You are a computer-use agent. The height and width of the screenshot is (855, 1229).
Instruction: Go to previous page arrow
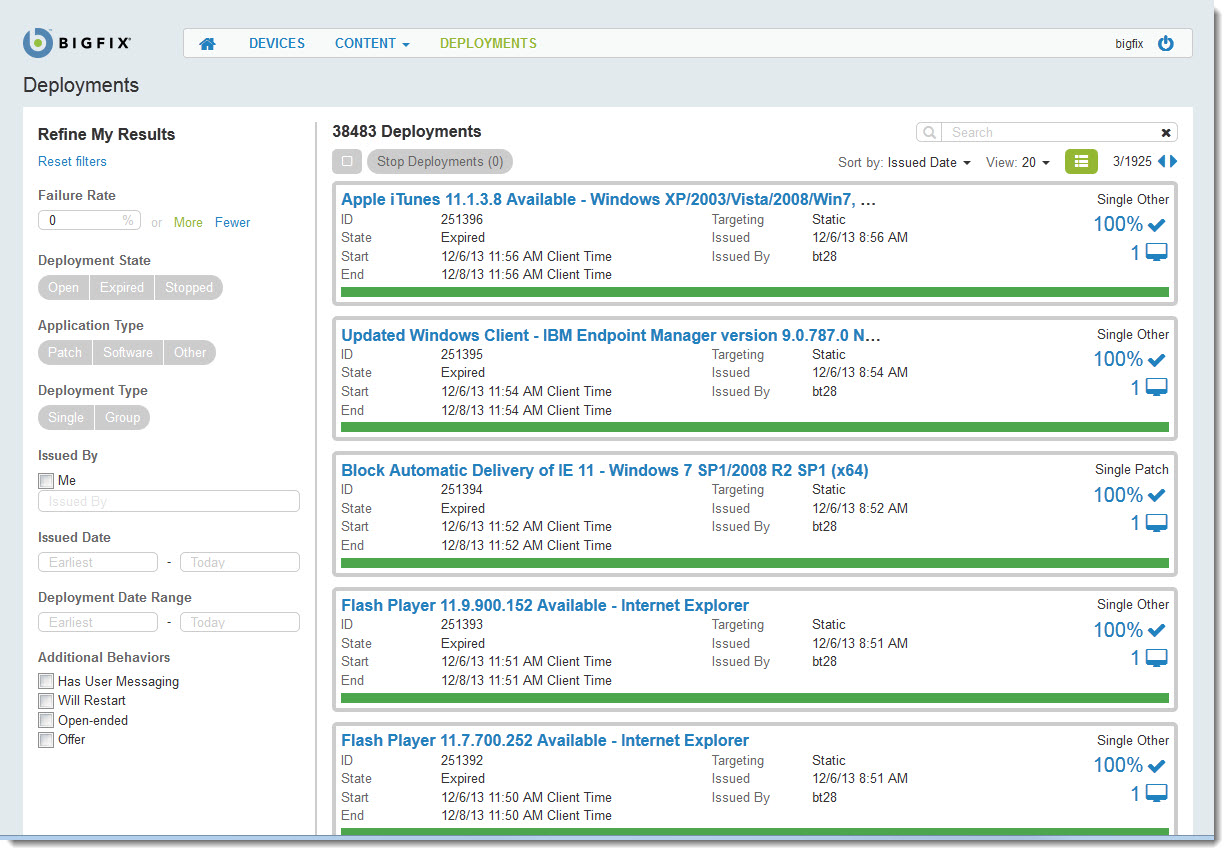1162,161
